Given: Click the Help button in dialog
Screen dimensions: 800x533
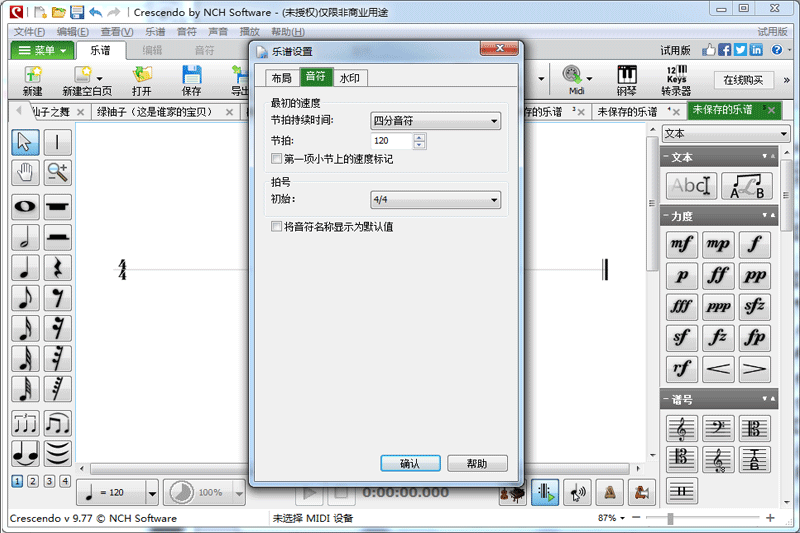Looking at the screenshot, I should pos(477,463).
